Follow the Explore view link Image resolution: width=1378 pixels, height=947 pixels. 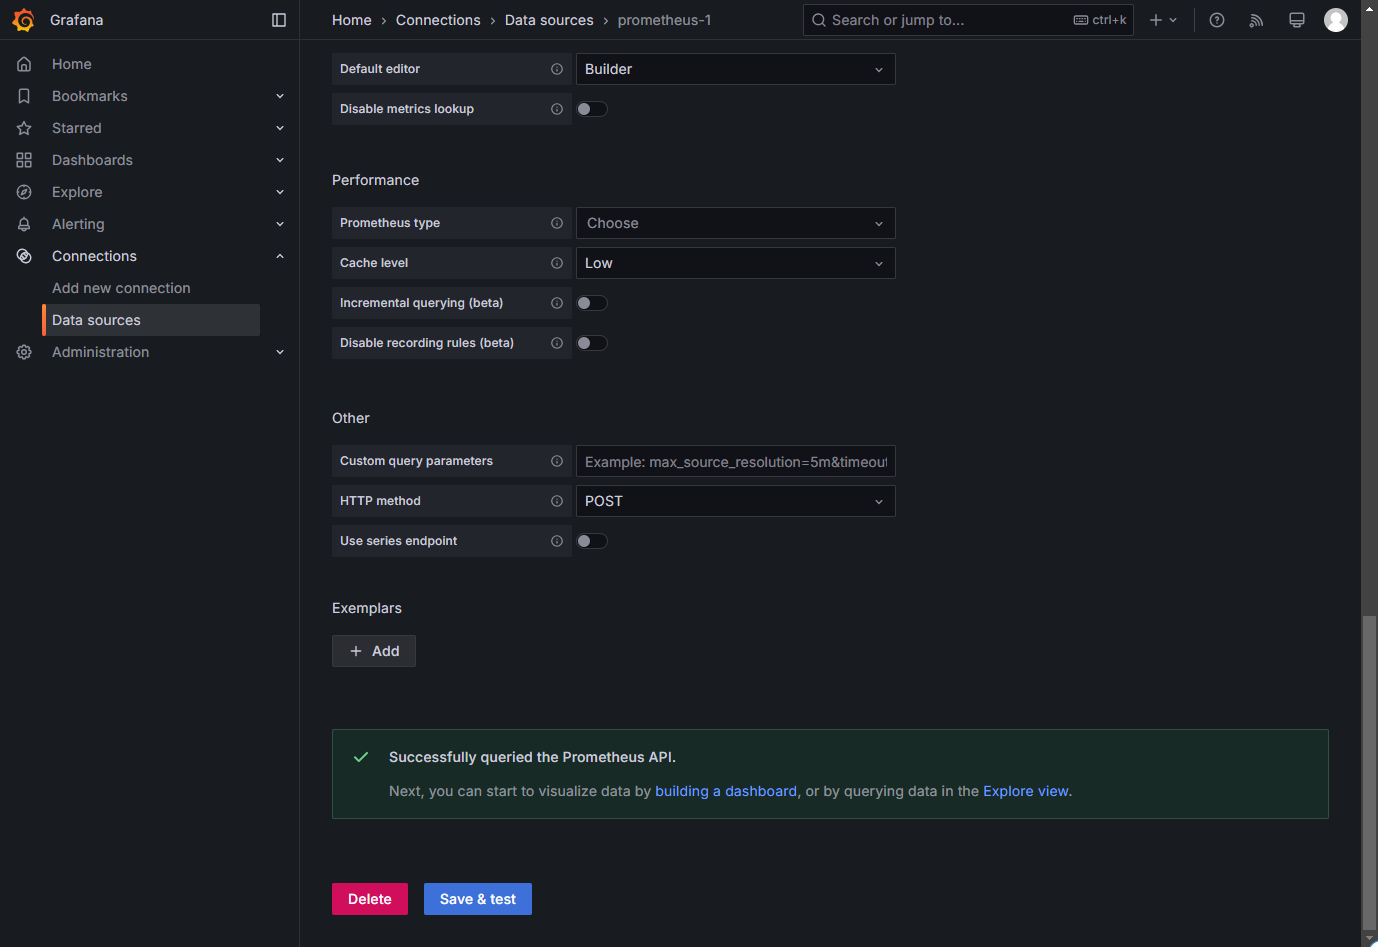coord(1026,791)
